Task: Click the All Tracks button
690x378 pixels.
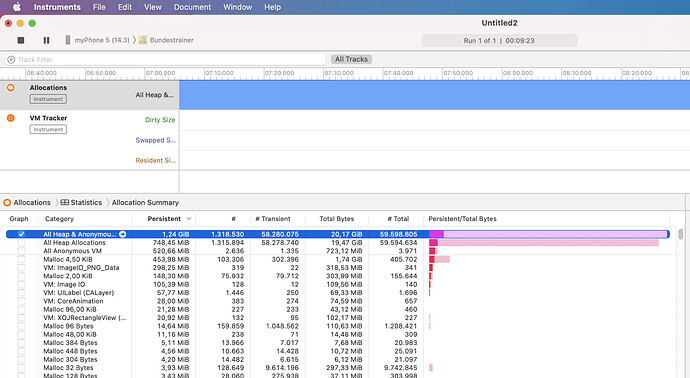Action: (351, 59)
